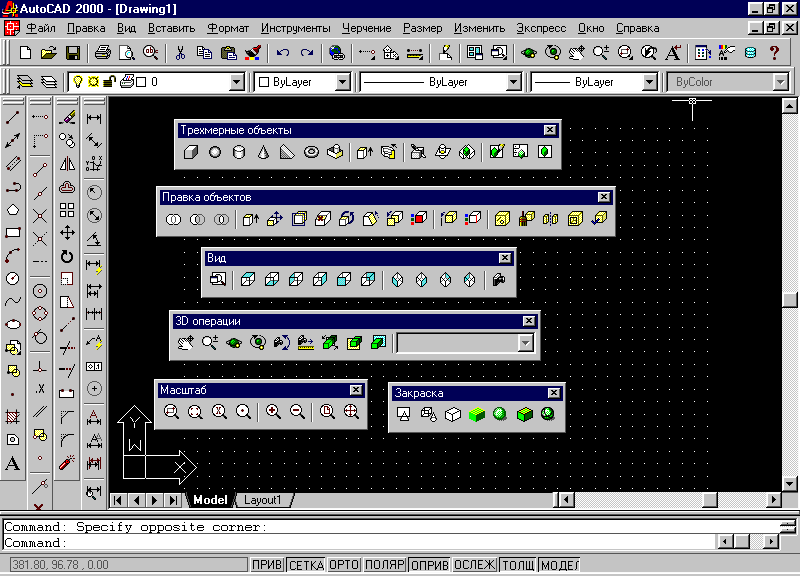
Task: Toggle ПОЛЯР tracking in status bar
Action: (x=385, y=565)
